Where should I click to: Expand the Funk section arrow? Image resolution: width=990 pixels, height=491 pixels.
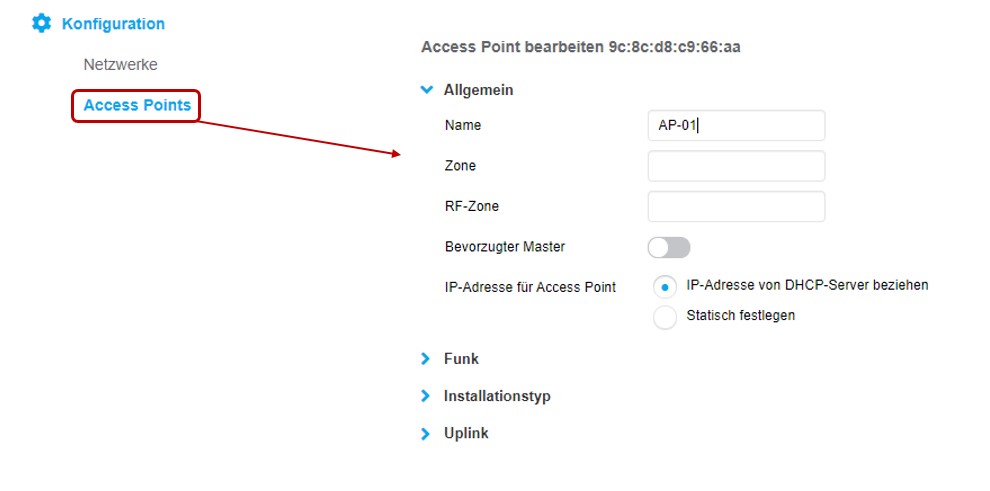426,359
